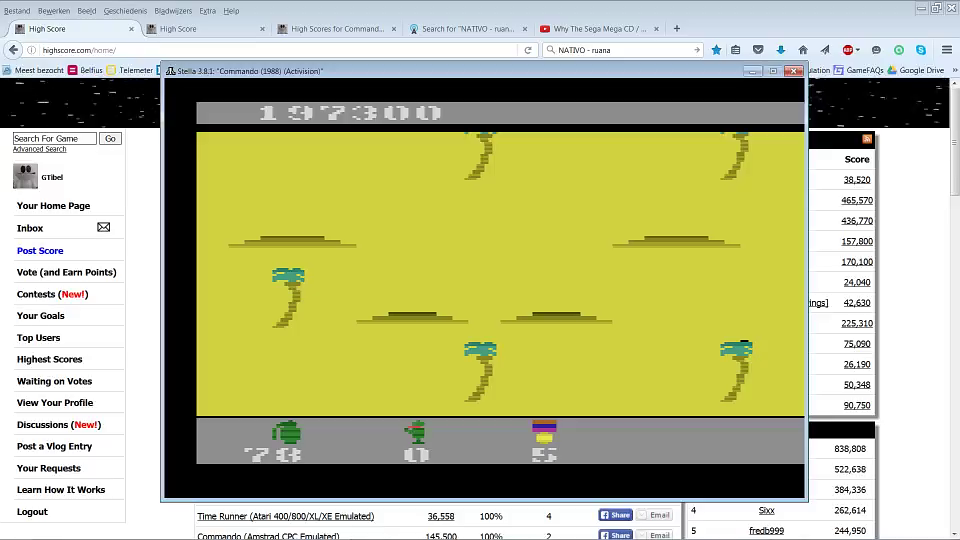Click the paper plane send icon

pyautogui.click(x=825, y=50)
